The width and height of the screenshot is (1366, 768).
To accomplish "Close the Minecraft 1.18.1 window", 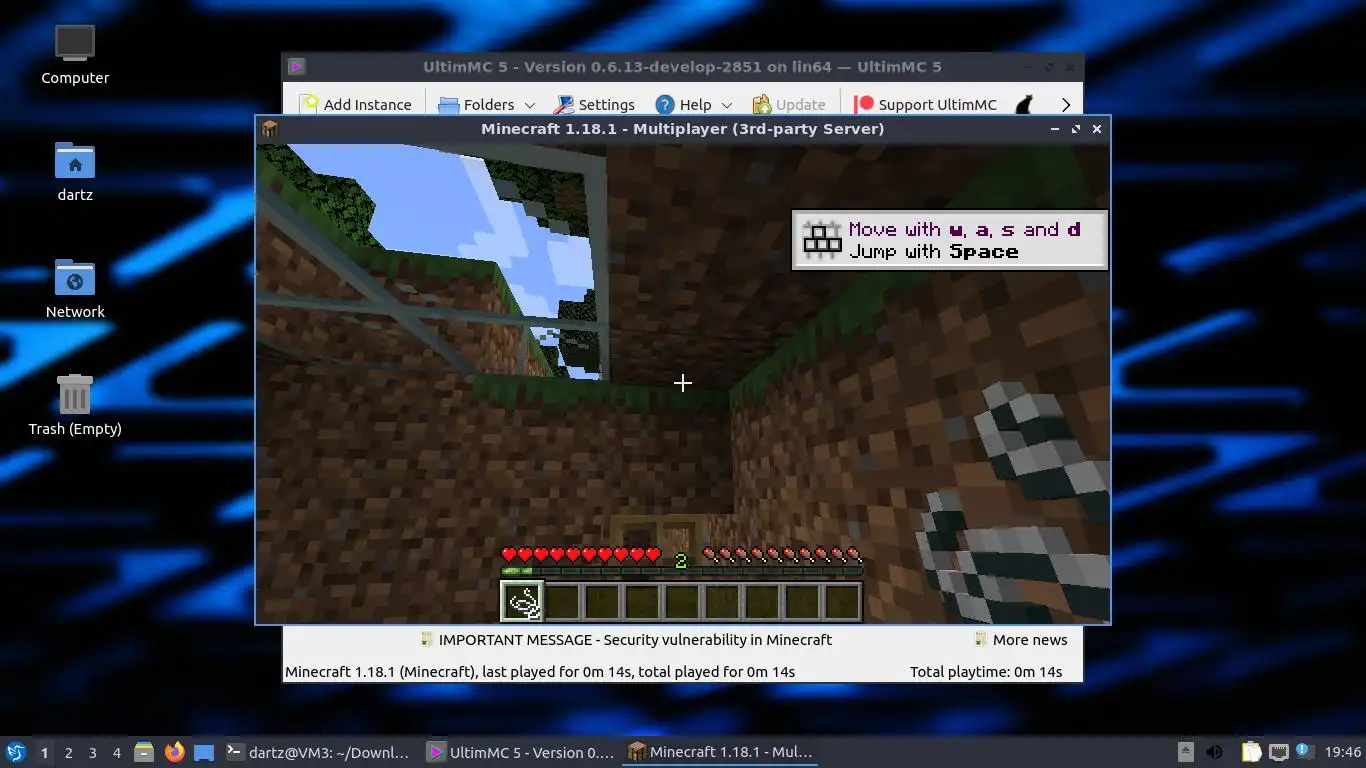I will (x=1097, y=129).
